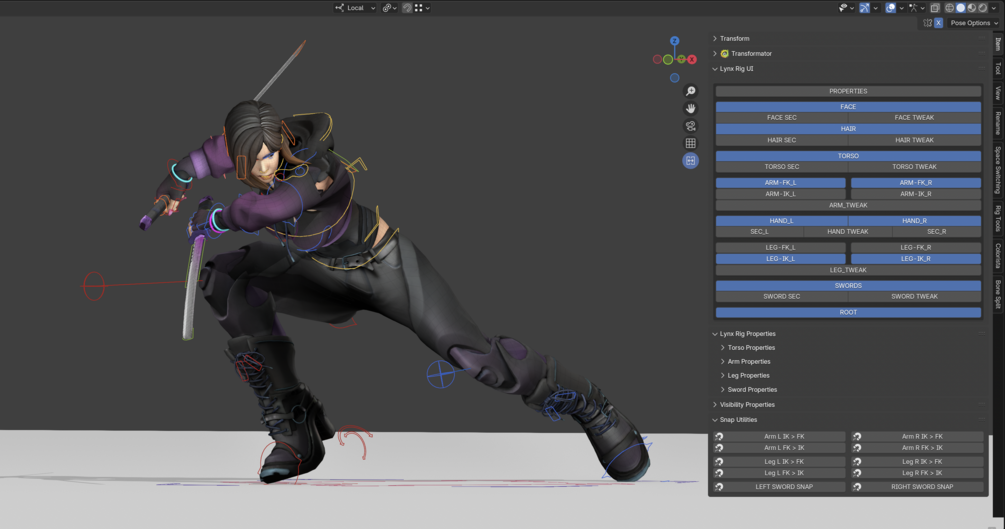Switch to material preview shading
The width and height of the screenshot is (1005, 529).
pos(972,8)
